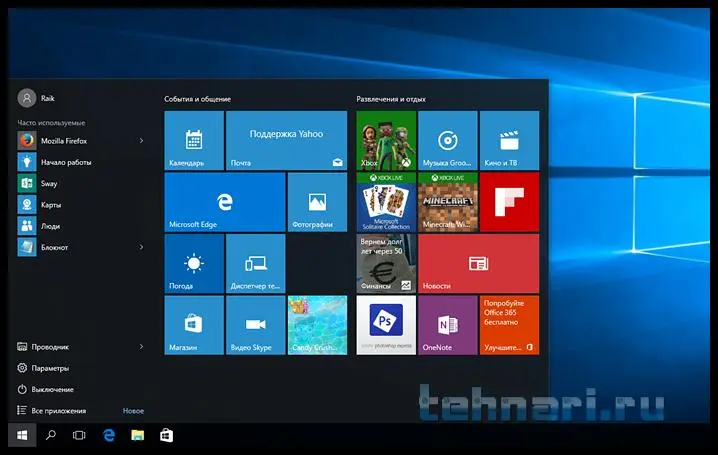Launch the Photoshop Express tile

click(x=386, y=325)
